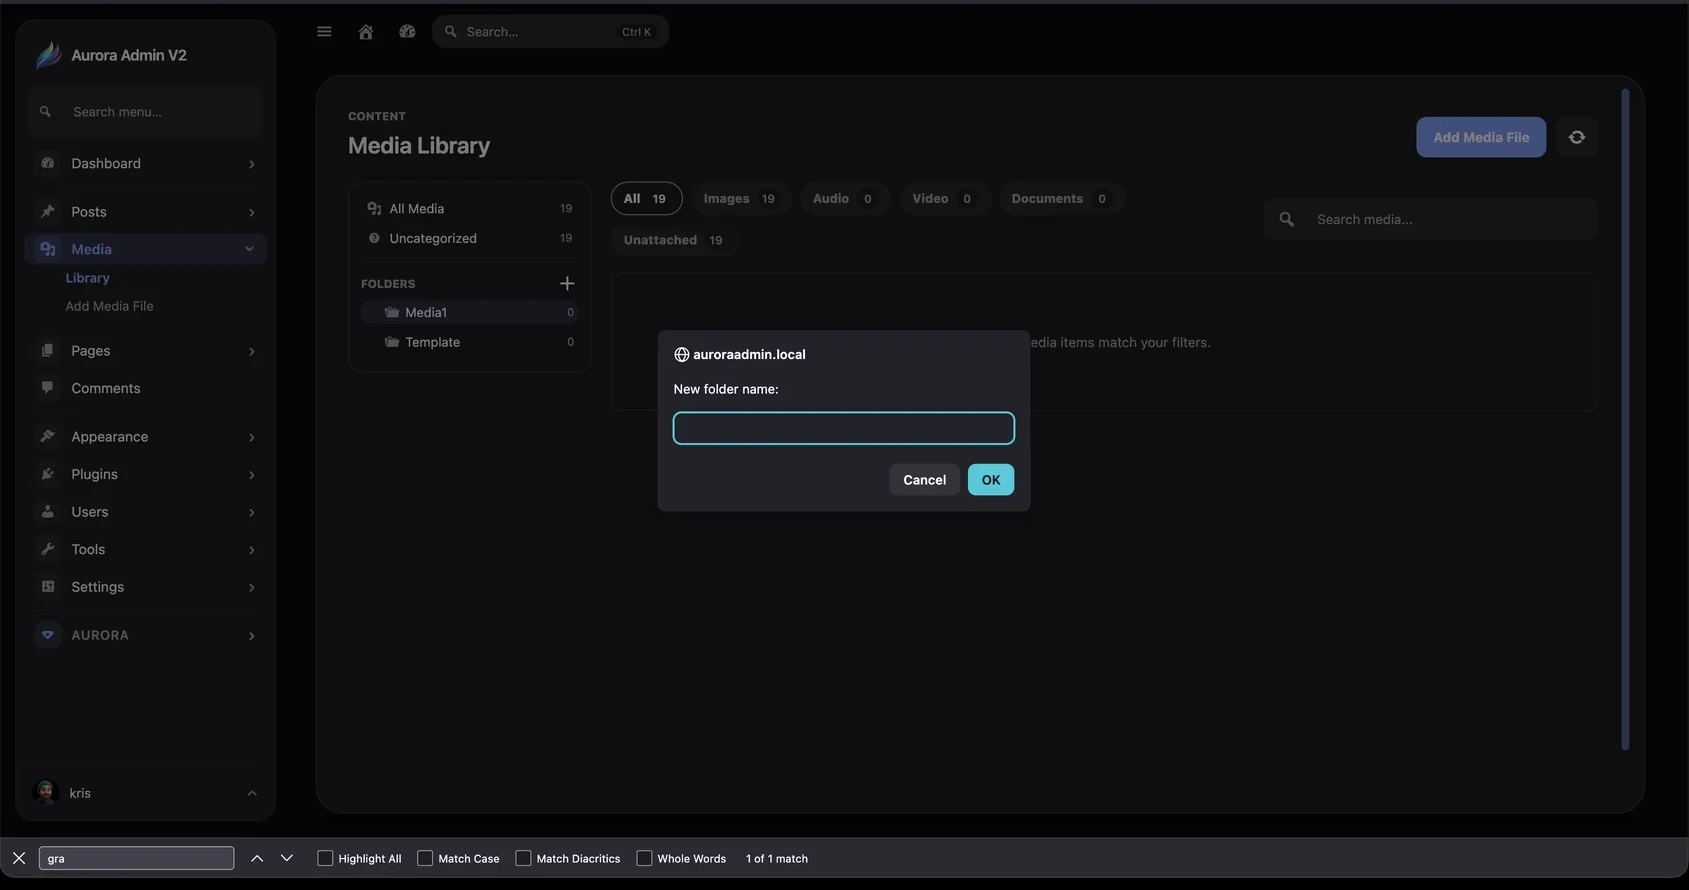Click the sidebar Search menu field

coord(146,112)
